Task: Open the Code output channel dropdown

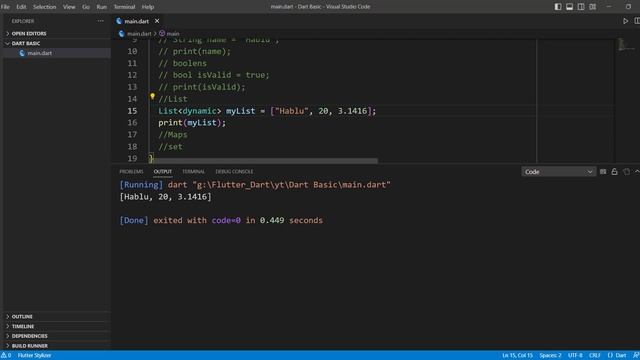Action: (x=558, y=172)
